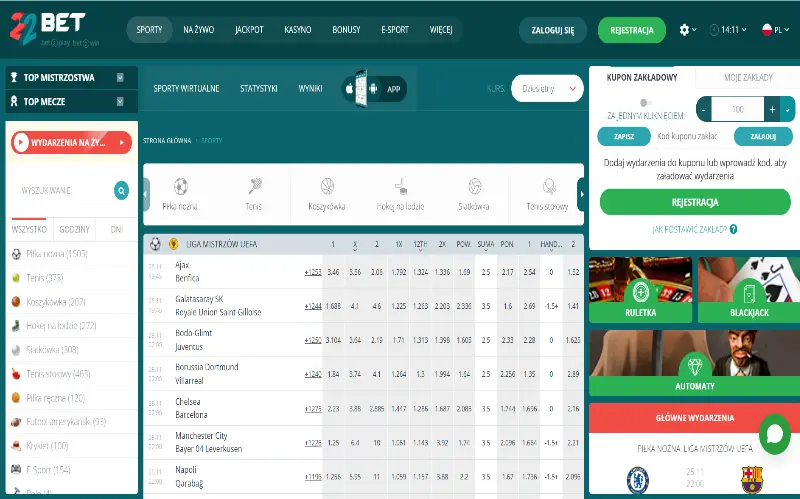
Task: Expand the 12TH column dropdown
Action: click(x=420, y=245)
